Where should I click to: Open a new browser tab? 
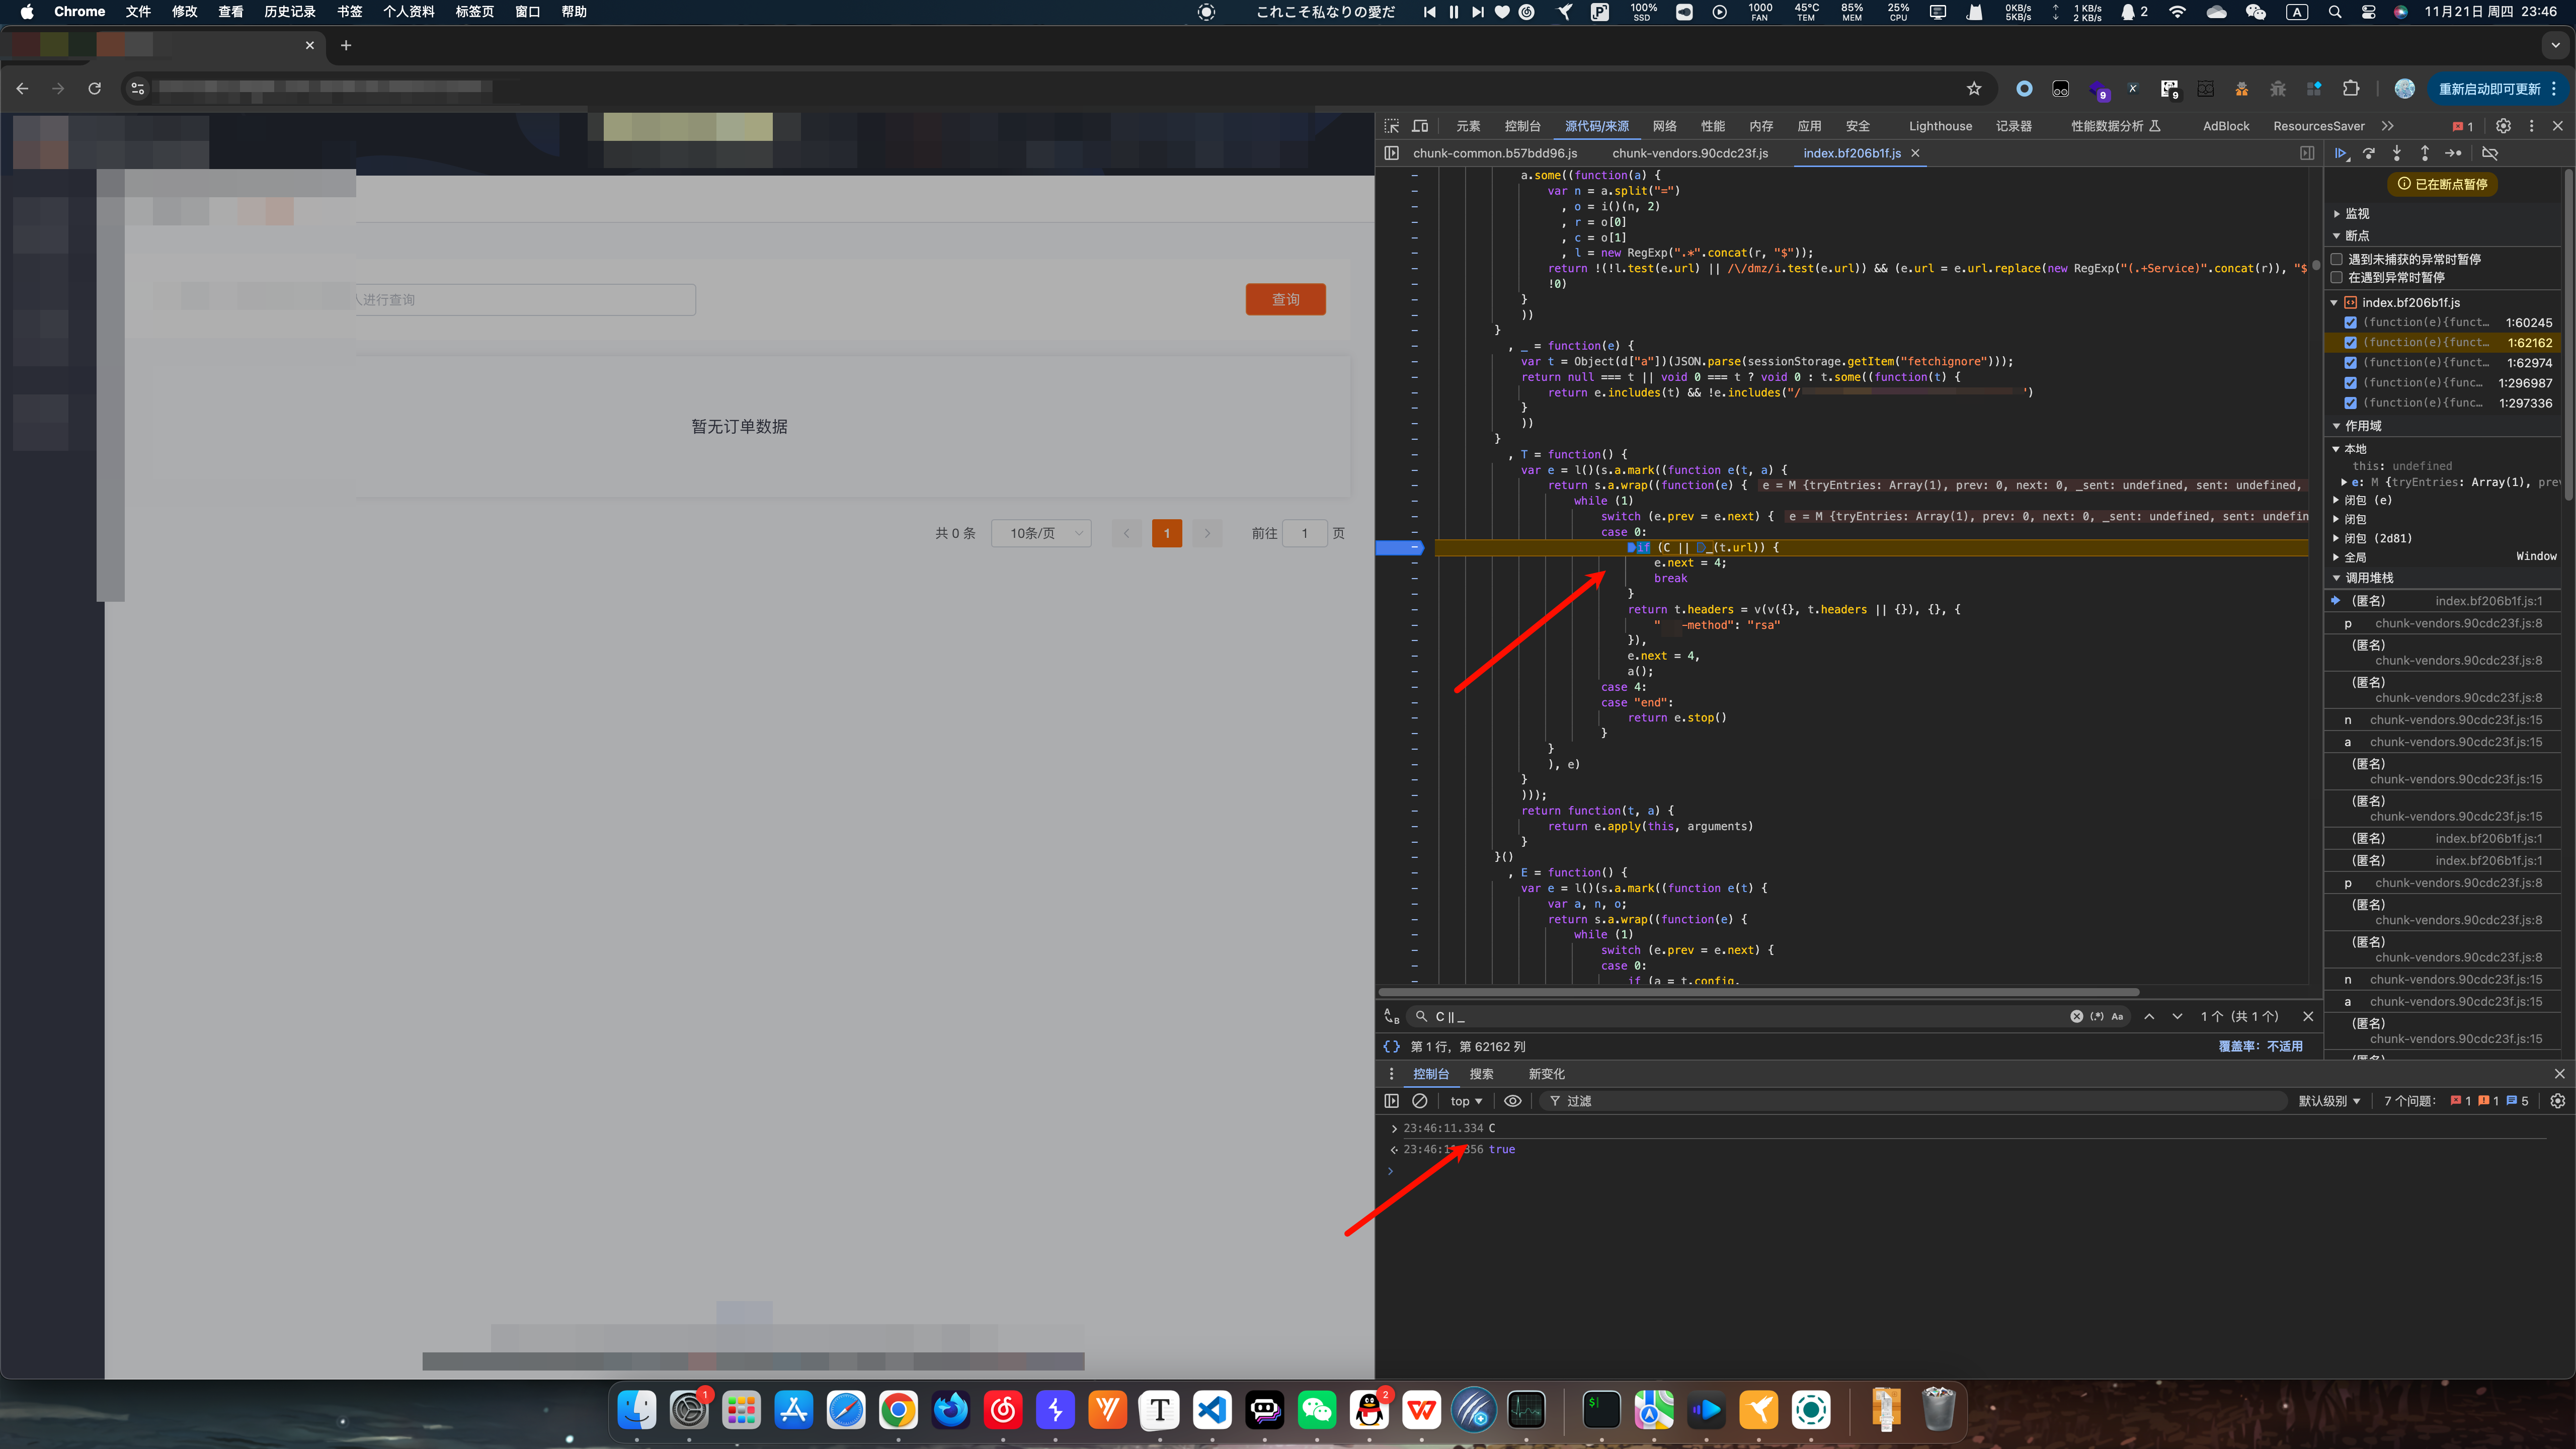tap(346, 45)
